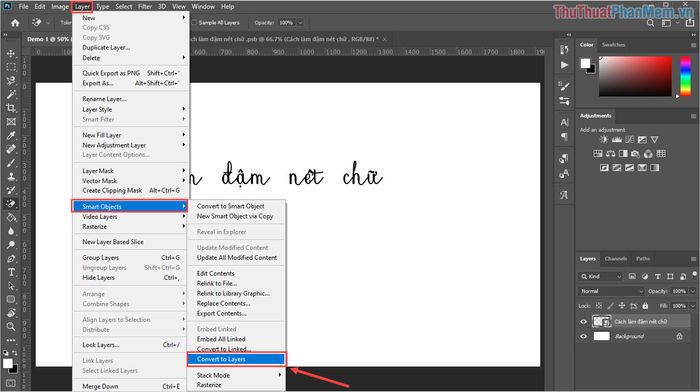The height and width of the screenshot is (392, 700).
Task: Select the Path Selection tool
Action: [11, 286]
